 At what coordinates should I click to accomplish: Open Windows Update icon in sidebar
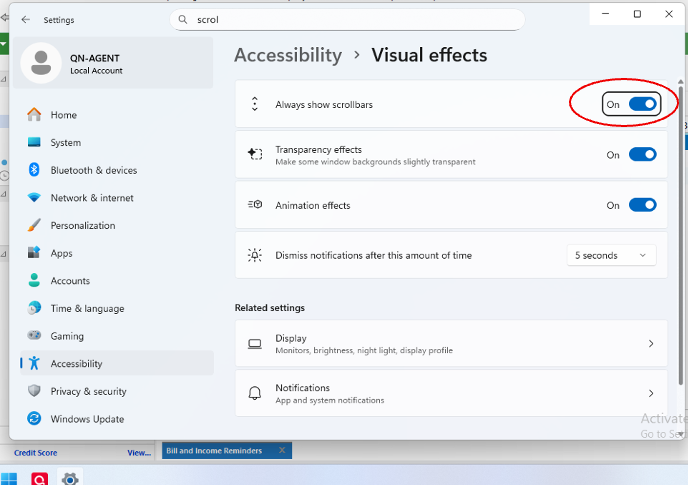click(34, 419)
